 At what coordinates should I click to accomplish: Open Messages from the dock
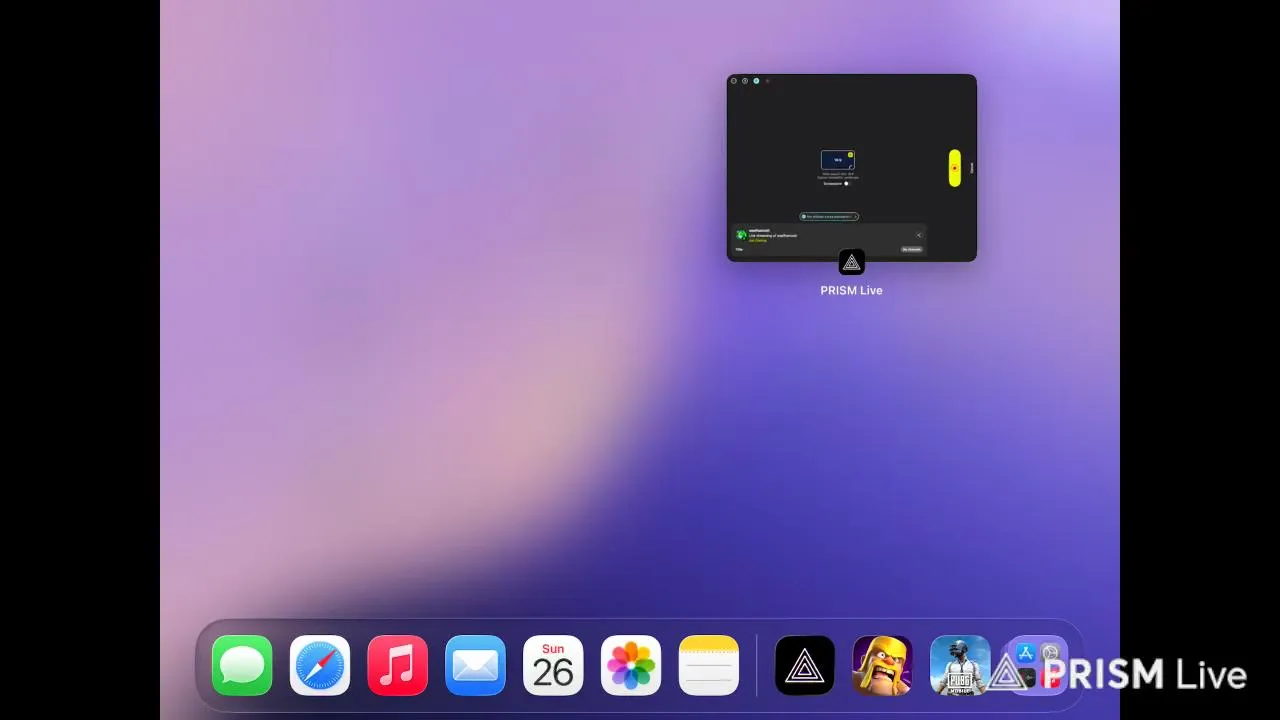242,665
